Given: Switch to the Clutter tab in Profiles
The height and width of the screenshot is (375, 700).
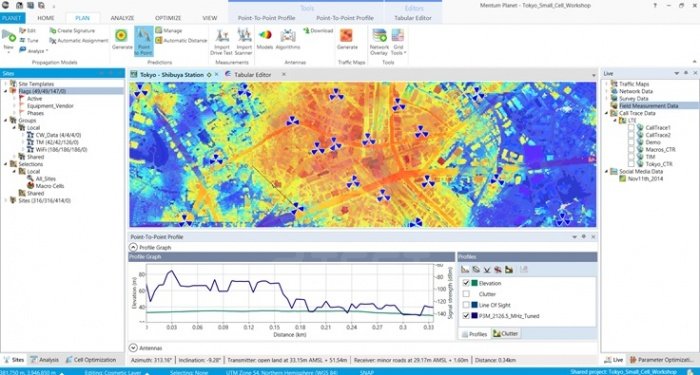Looking at the screenshot, I should pos(505,333).
